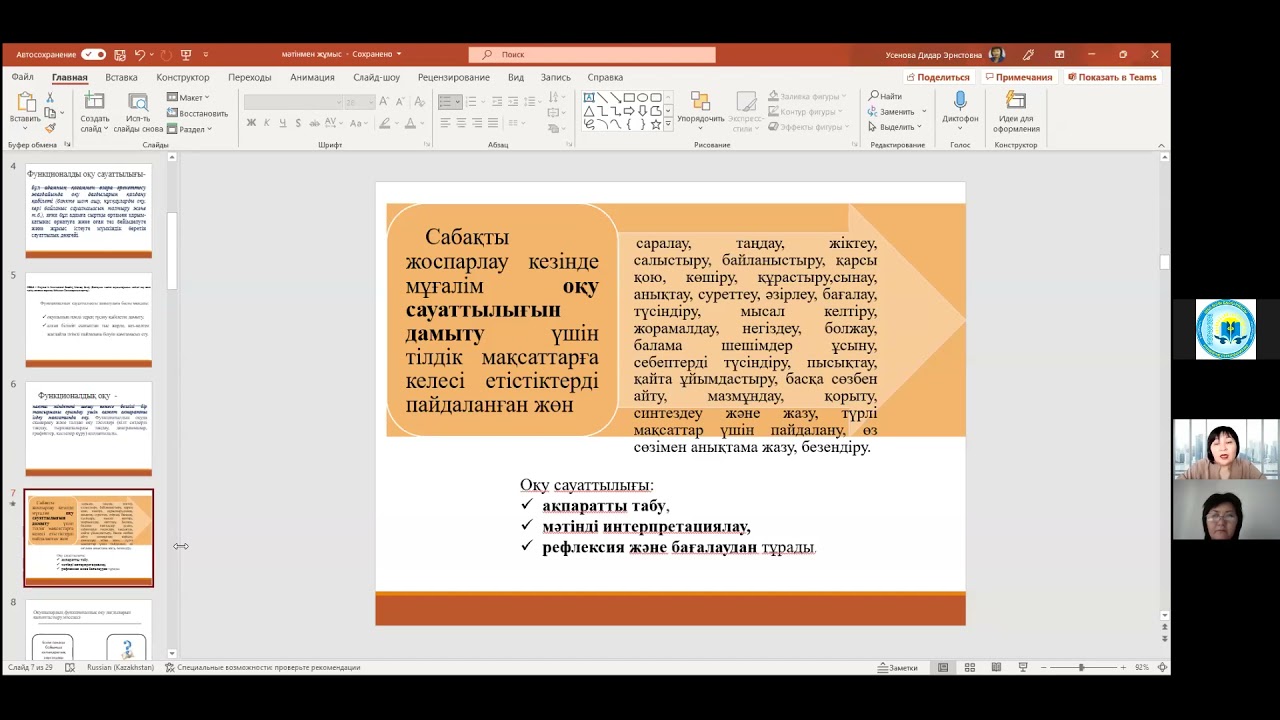Screen dimensions: 1280x720
Task: Click the decrease list level indent icon
Action: coord(497,102)
